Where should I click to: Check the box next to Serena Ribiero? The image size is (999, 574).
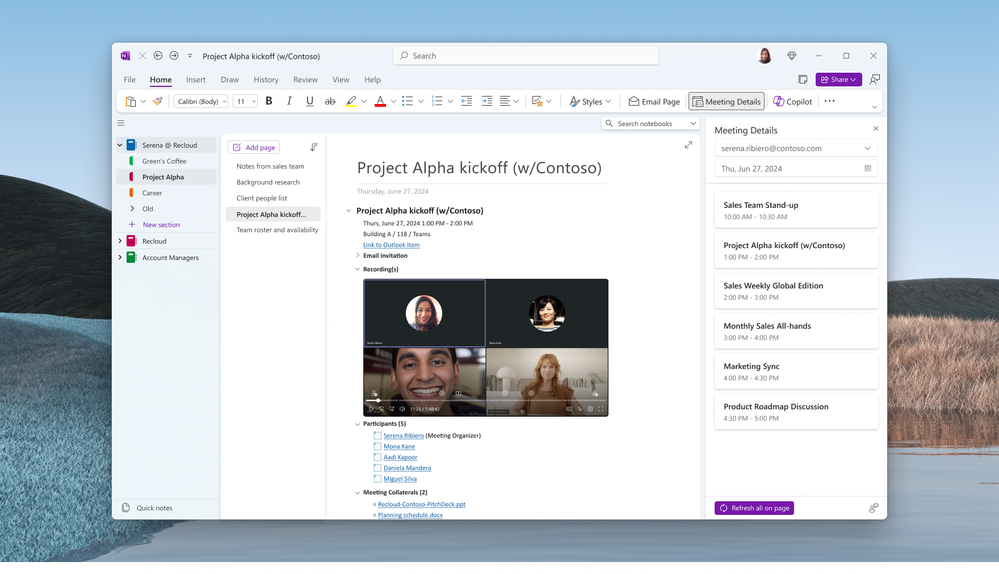tap(377, 436)
